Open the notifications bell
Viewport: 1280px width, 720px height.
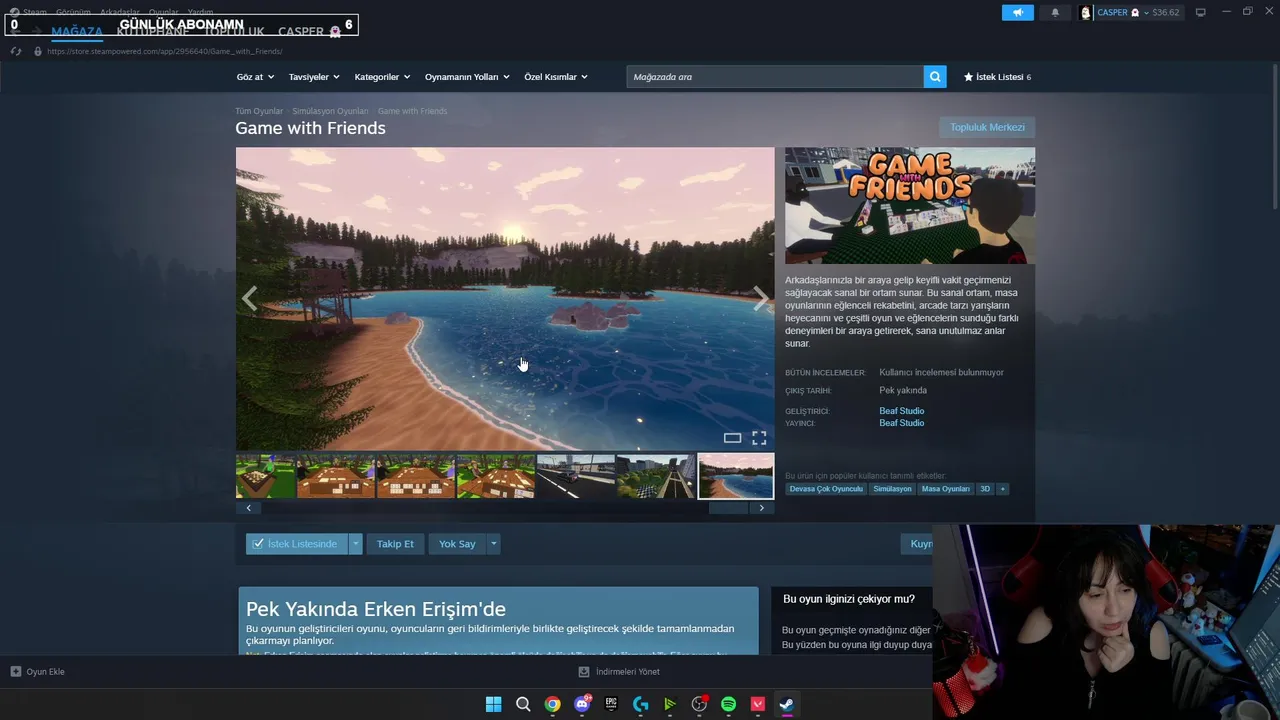pyautogui.click(x=1055, y=13)
